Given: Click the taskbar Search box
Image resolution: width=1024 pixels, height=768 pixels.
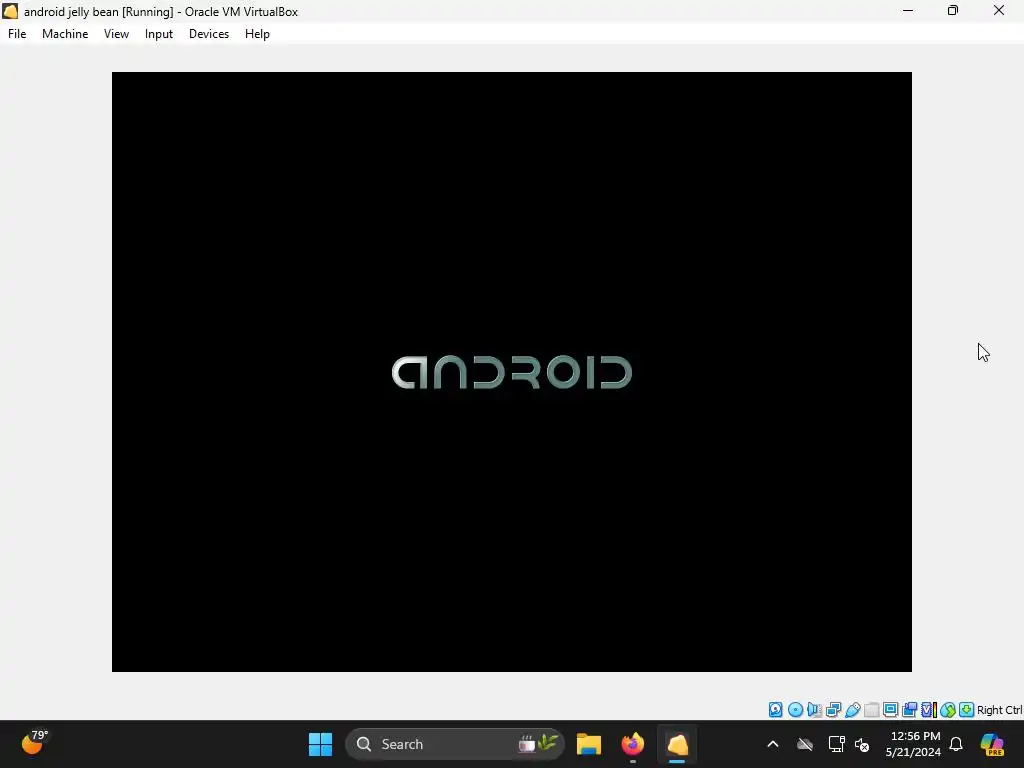Looking at the screenshot, I should pos(455,744).
